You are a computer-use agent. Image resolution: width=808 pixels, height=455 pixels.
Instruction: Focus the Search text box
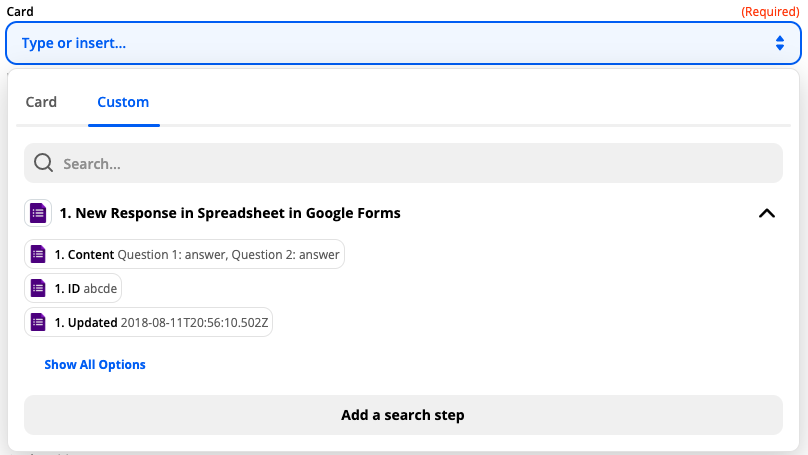click(403, 163)
